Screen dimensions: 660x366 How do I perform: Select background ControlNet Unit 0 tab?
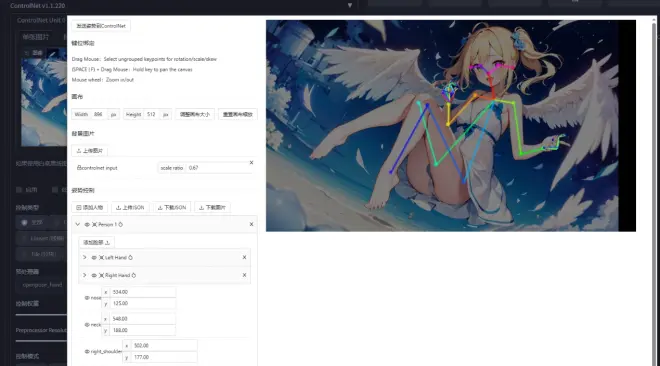41,20
